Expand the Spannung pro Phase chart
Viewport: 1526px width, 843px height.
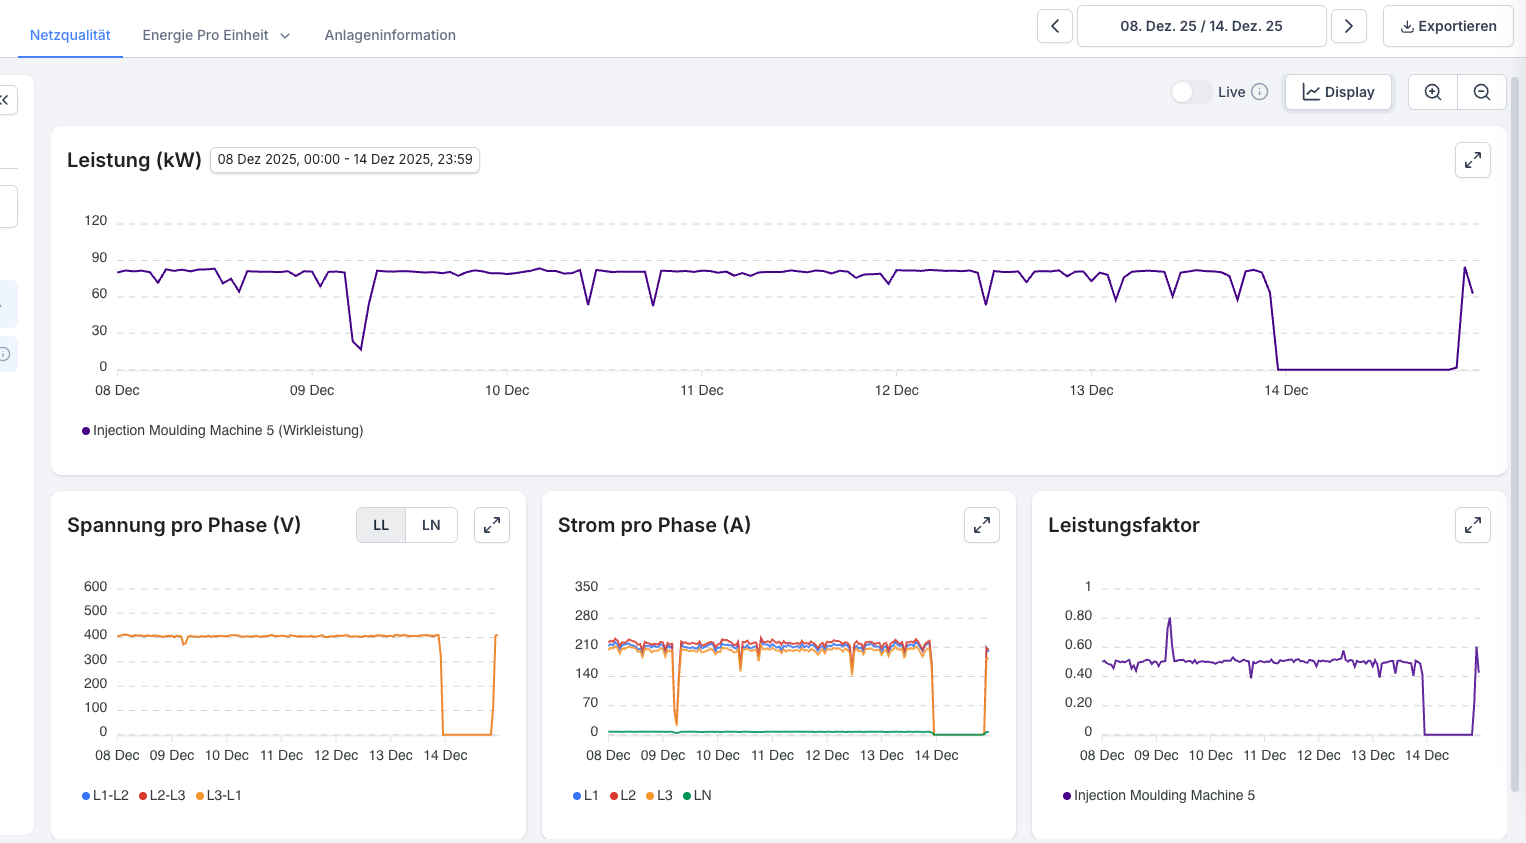(492, 525)
